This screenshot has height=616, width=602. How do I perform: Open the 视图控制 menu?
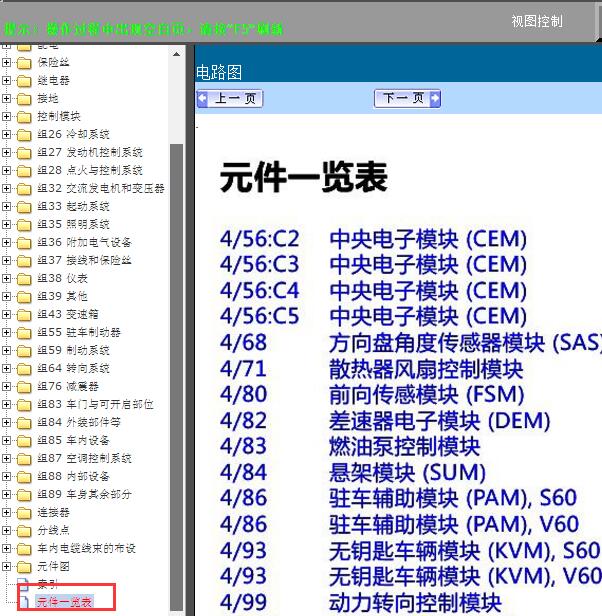click(x=537, y=21)
